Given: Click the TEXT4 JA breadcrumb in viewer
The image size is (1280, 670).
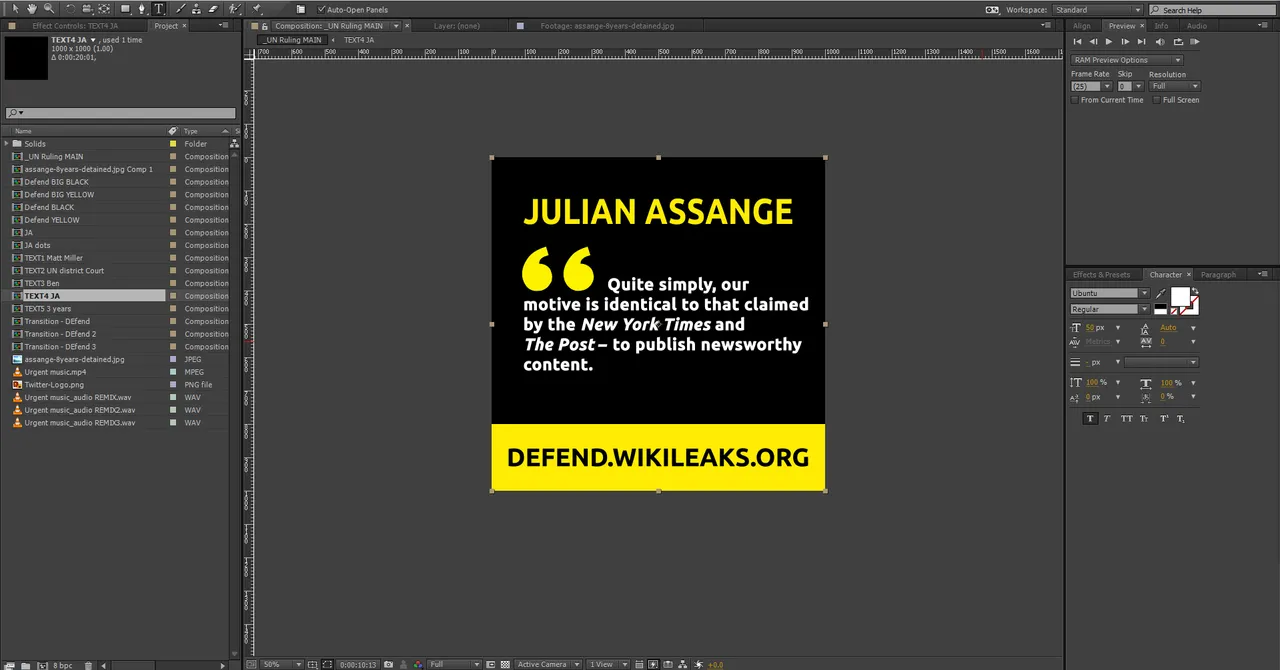Looking at the screenshot, I should (359, 40).
